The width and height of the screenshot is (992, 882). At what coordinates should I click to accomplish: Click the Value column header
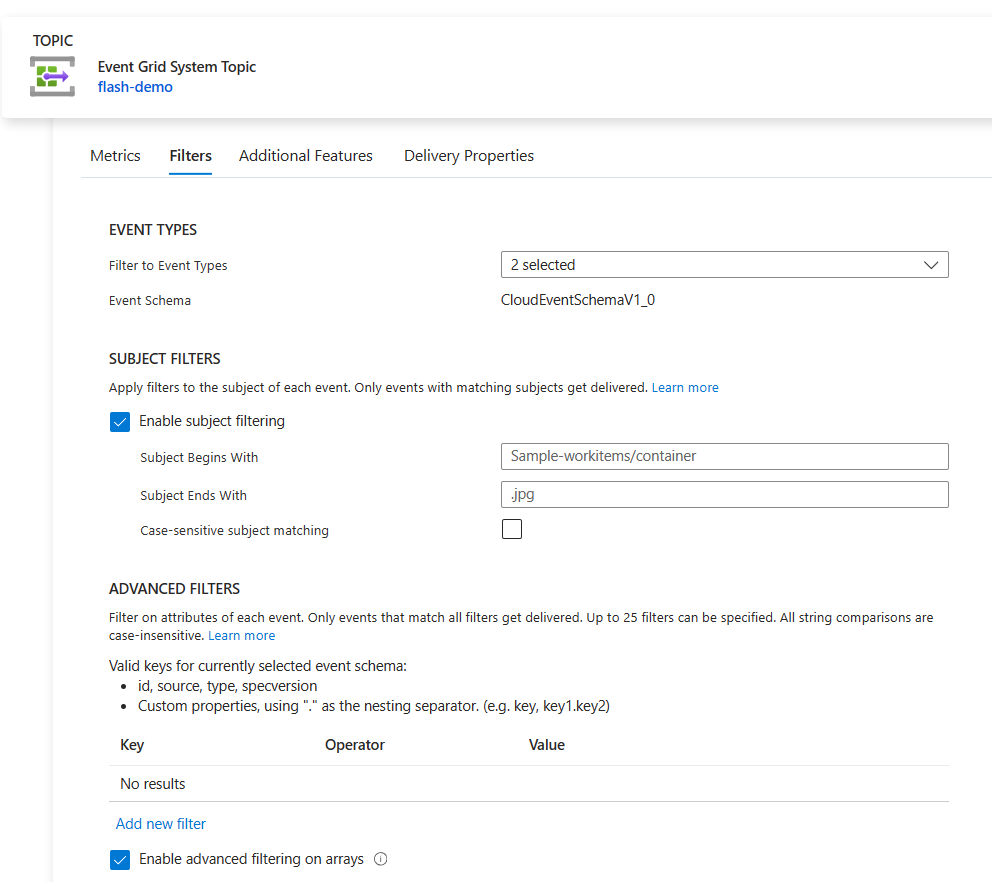547,745
